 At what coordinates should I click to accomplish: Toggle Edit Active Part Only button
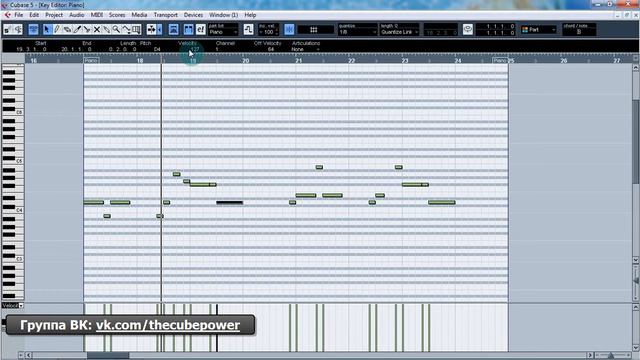pos(188,29)
